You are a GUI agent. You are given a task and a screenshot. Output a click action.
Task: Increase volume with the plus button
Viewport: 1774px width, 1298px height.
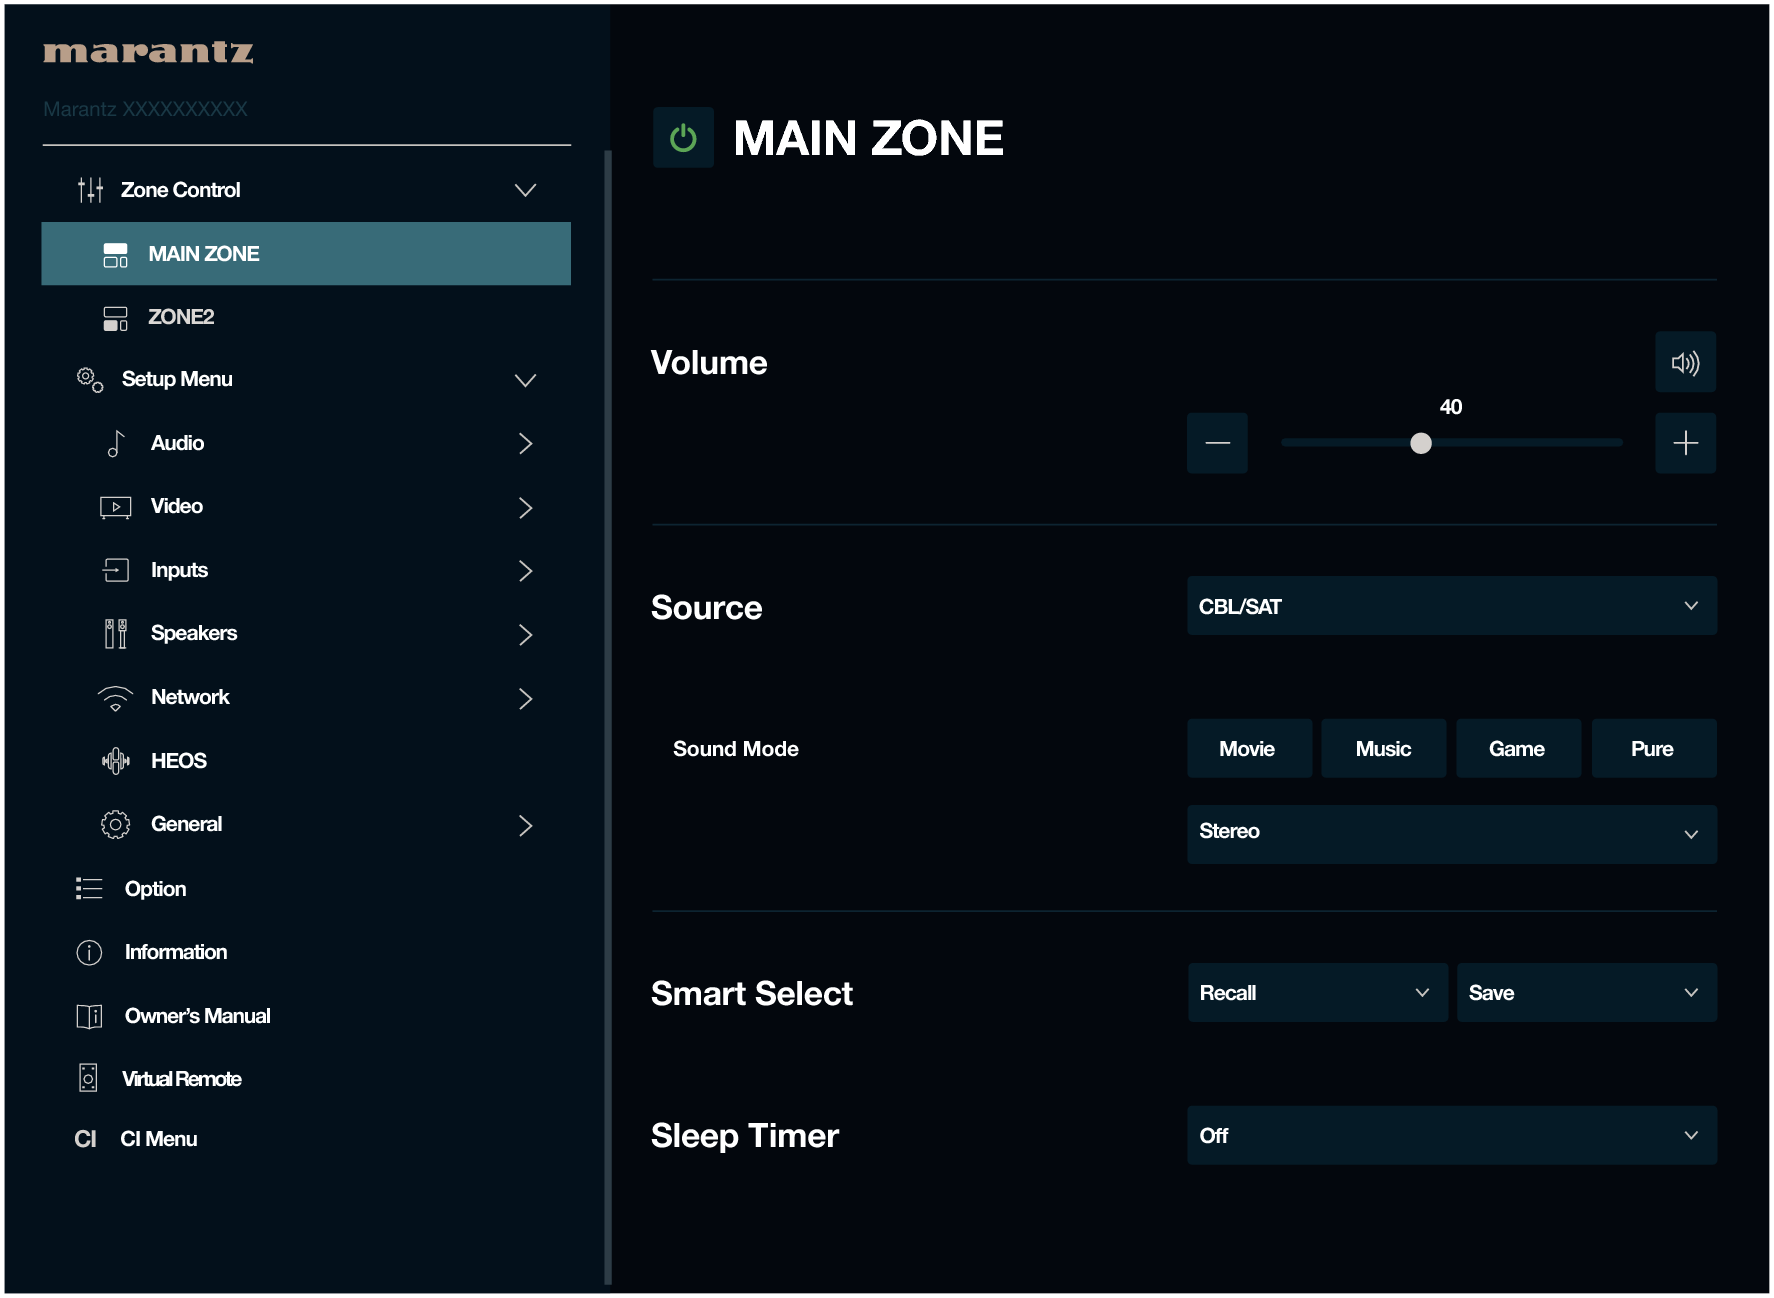[1685, 443]
